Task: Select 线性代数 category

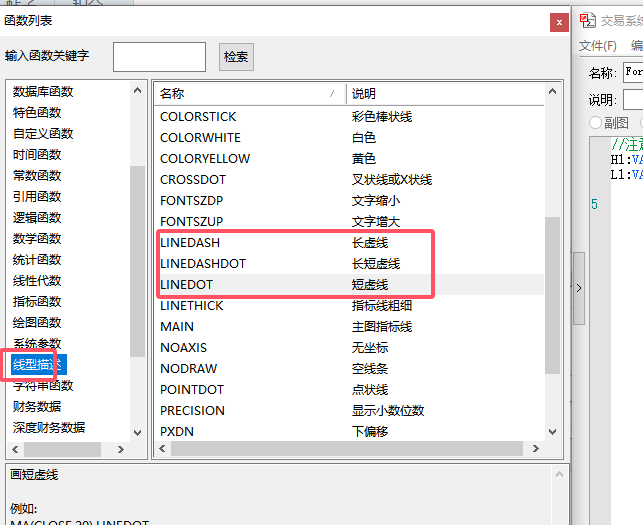Action: pyautogui.click(x=37, y=281)
